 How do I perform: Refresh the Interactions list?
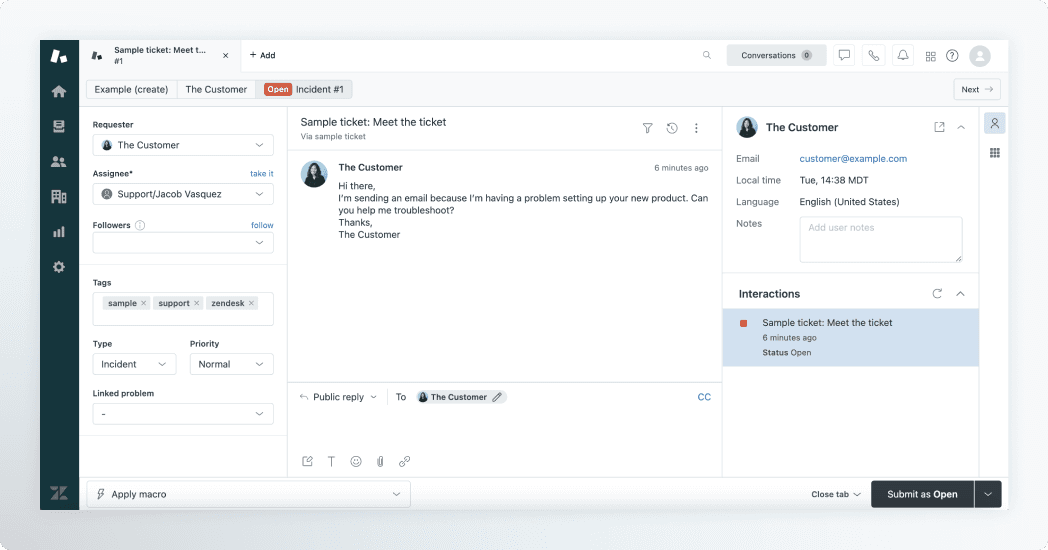point(937,293)
